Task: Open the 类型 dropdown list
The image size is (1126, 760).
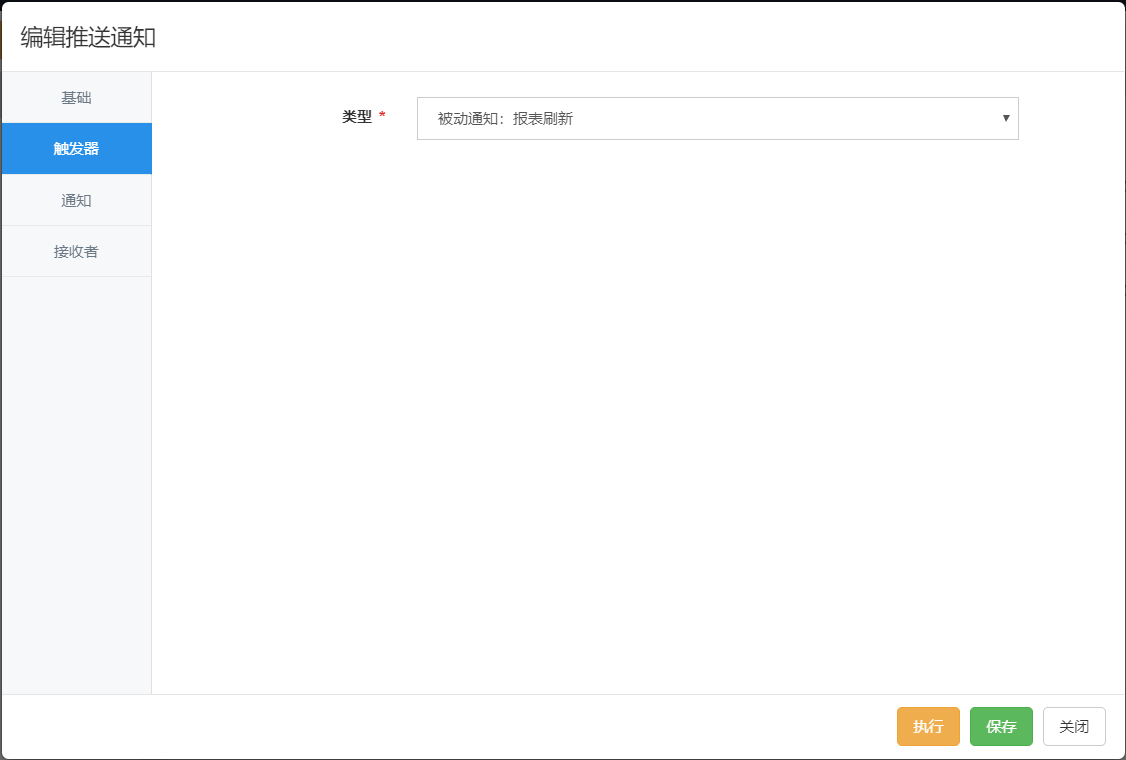Action: (x=717, y=118)
